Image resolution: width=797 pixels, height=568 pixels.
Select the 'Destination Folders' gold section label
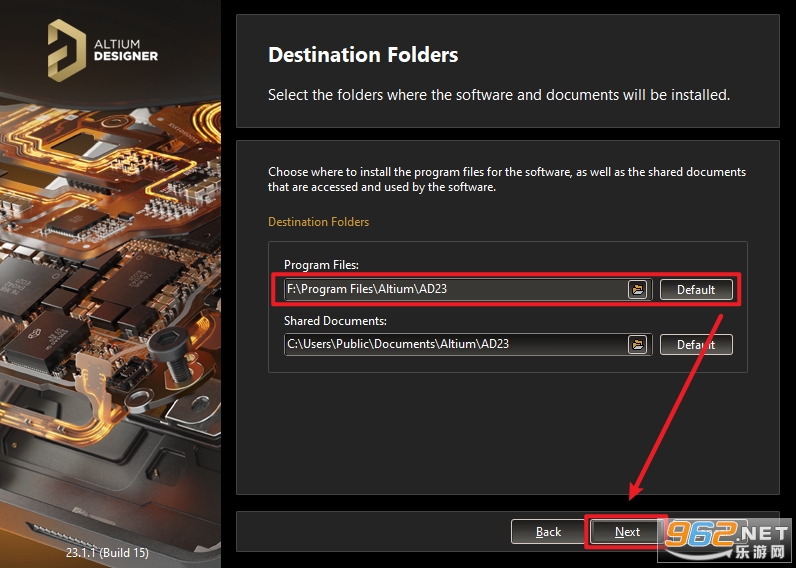[318, 222]
